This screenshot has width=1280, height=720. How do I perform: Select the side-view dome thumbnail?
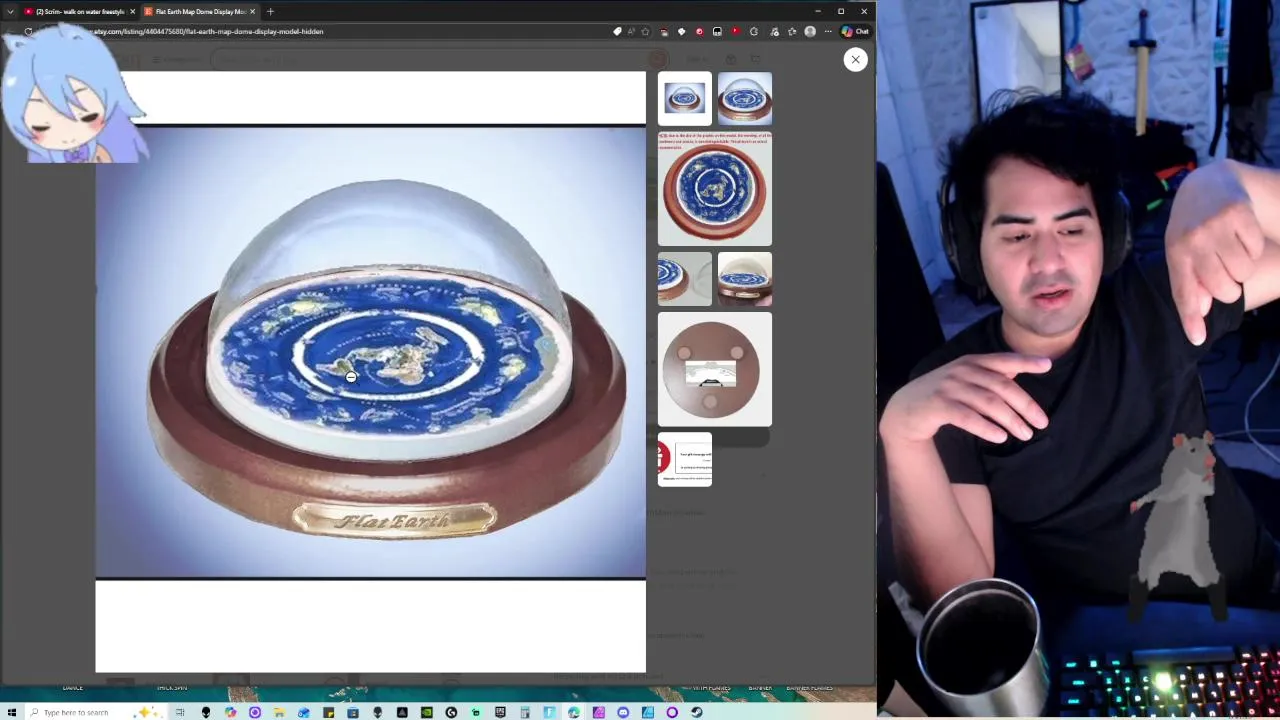tap(745, 279)
